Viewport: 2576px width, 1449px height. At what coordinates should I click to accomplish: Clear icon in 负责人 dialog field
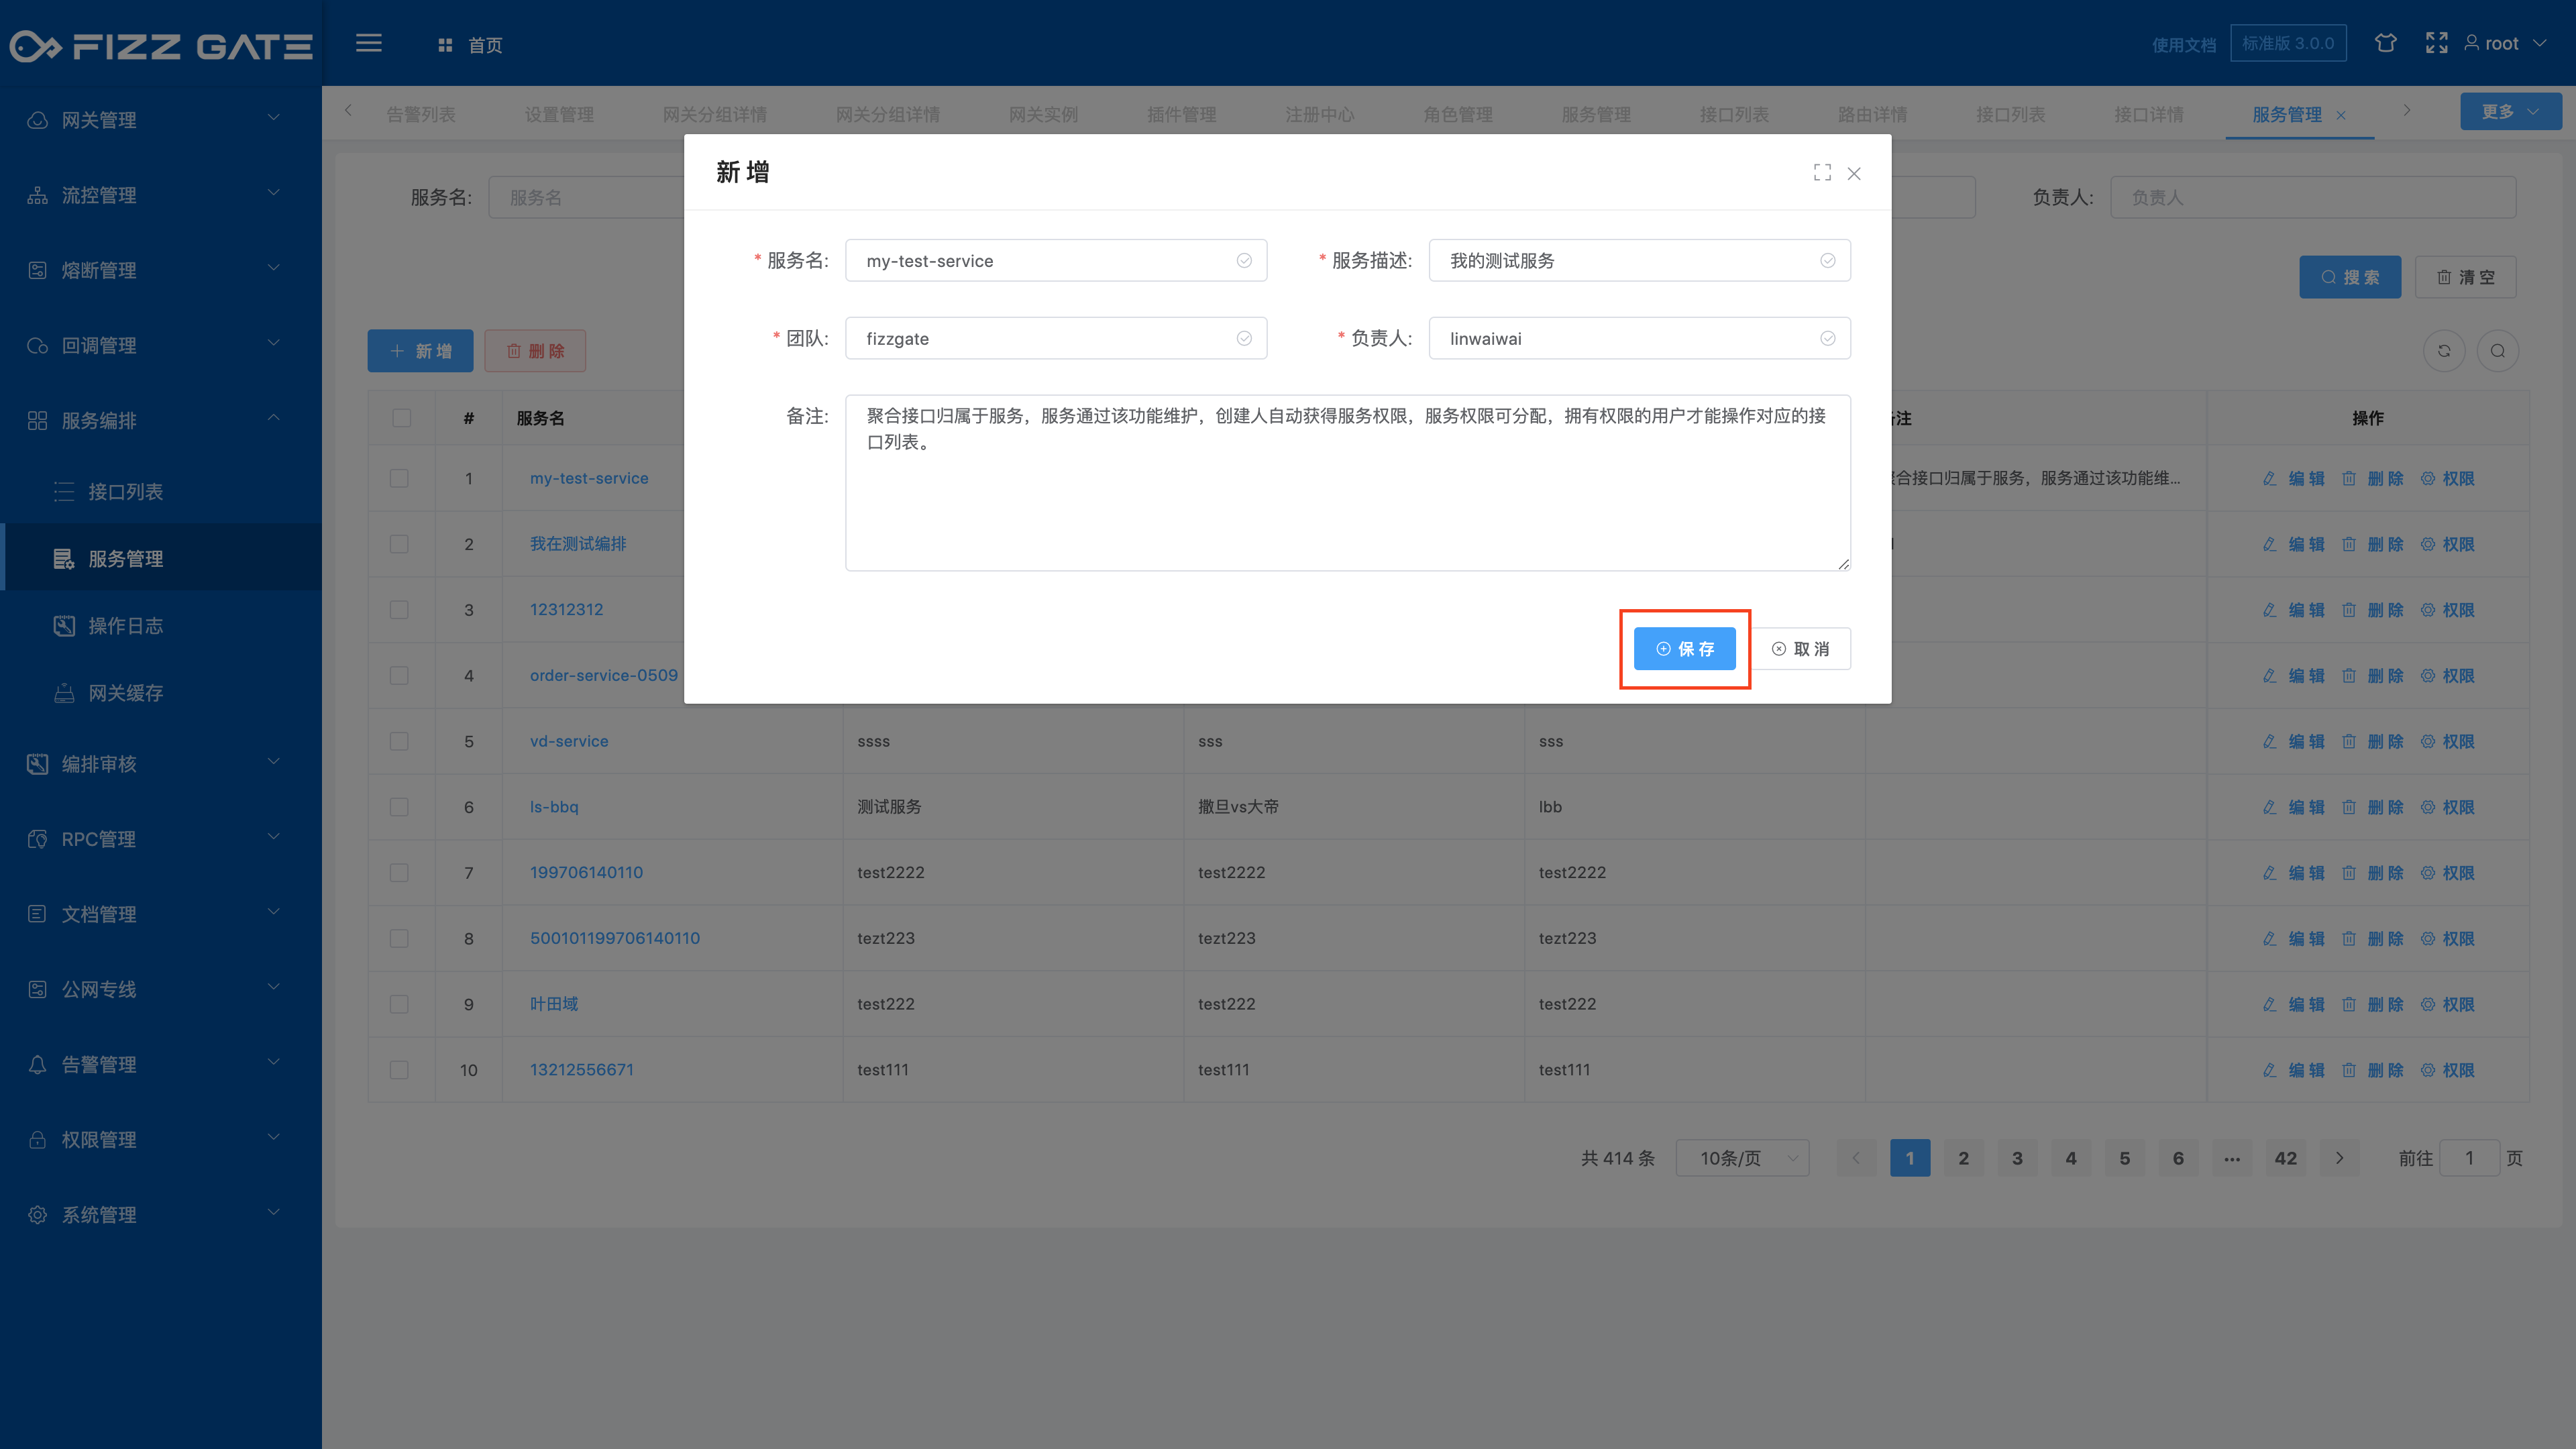(x=1828, y=339)
